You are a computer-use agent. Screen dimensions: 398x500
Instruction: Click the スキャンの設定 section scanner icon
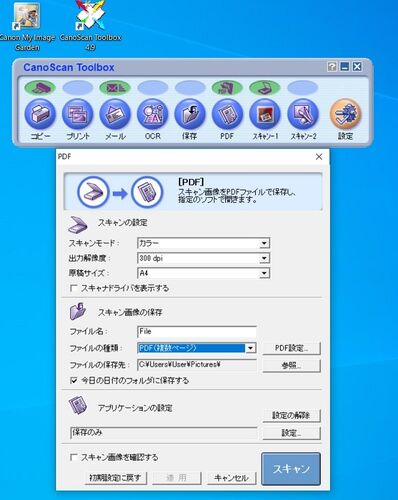78,224
